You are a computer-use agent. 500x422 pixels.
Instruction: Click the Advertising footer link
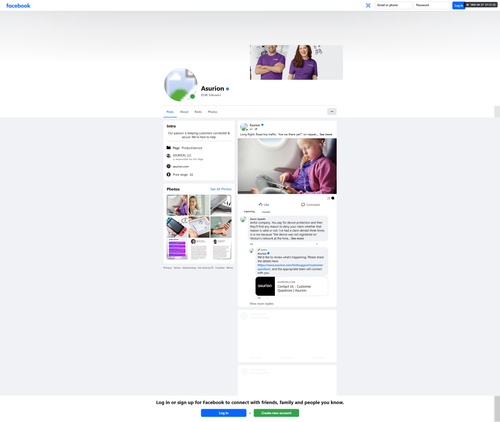coord(189,268)
